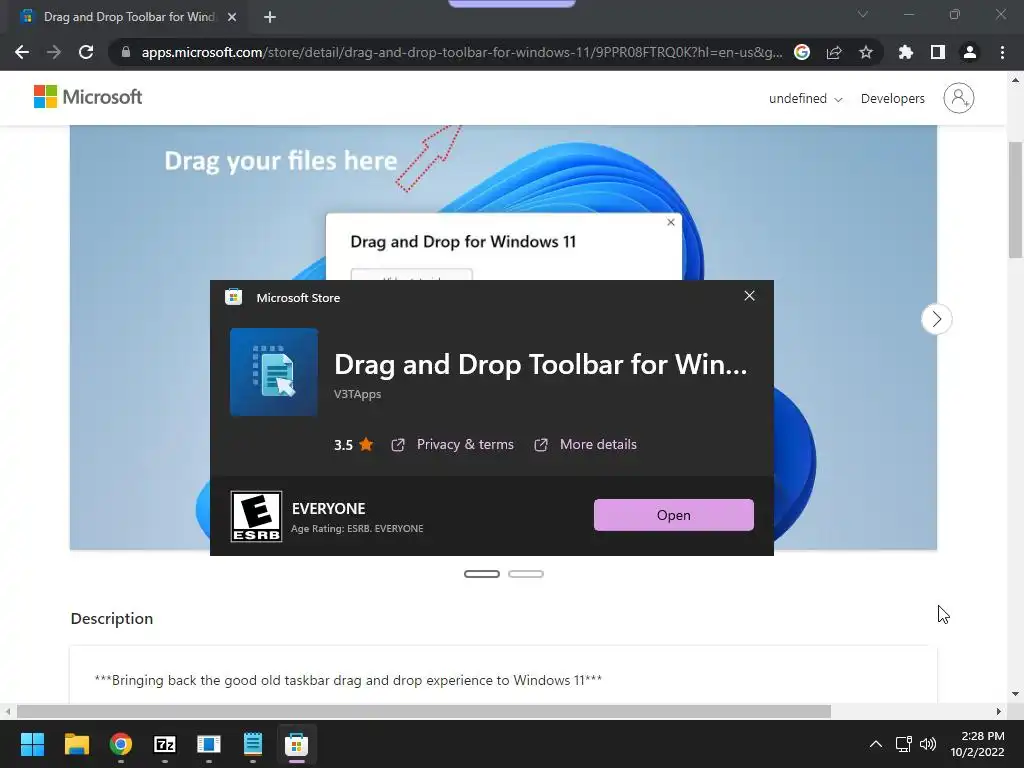Click the forward navigation arrow
The image size is (1024, 768).
click(x=54, y=52)
